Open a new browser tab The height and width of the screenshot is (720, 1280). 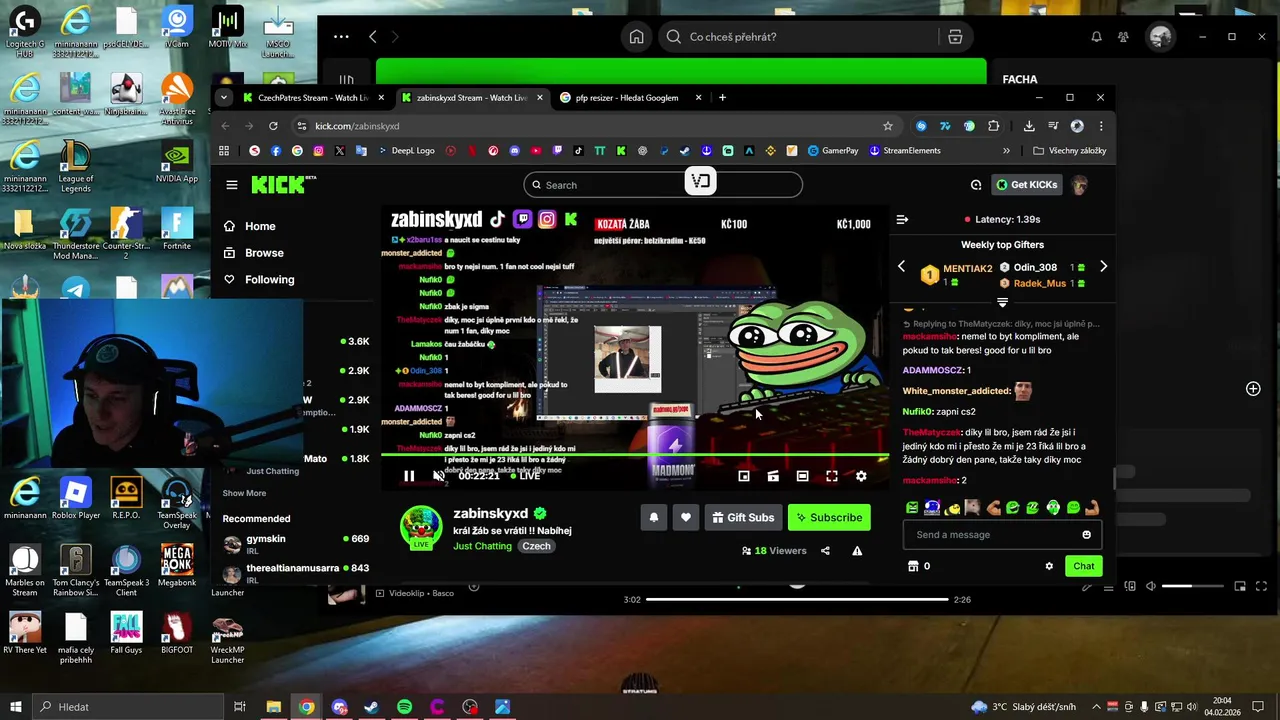[722, 98]
